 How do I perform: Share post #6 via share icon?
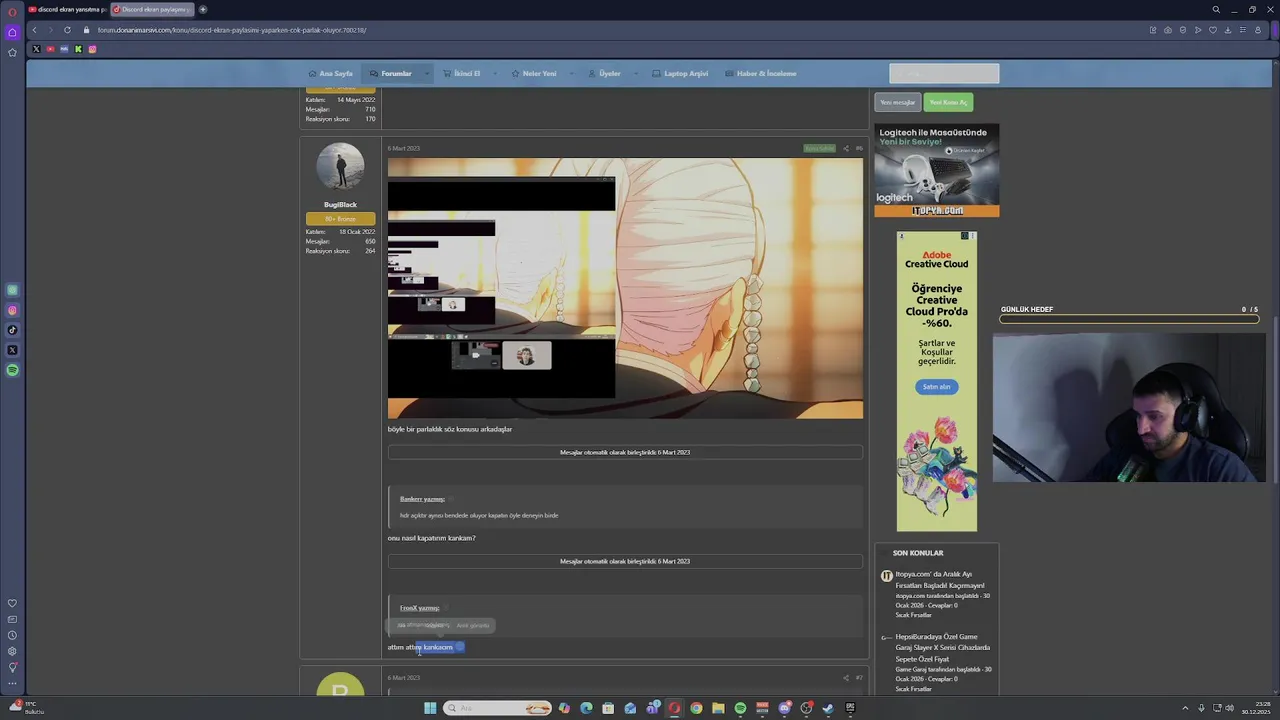coord(846,148)
